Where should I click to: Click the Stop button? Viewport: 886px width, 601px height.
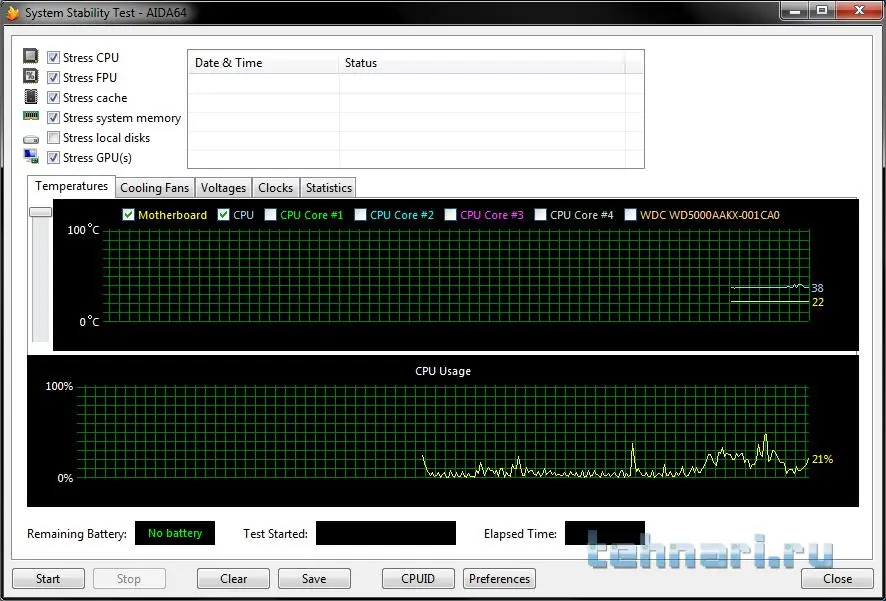point(129,578)
